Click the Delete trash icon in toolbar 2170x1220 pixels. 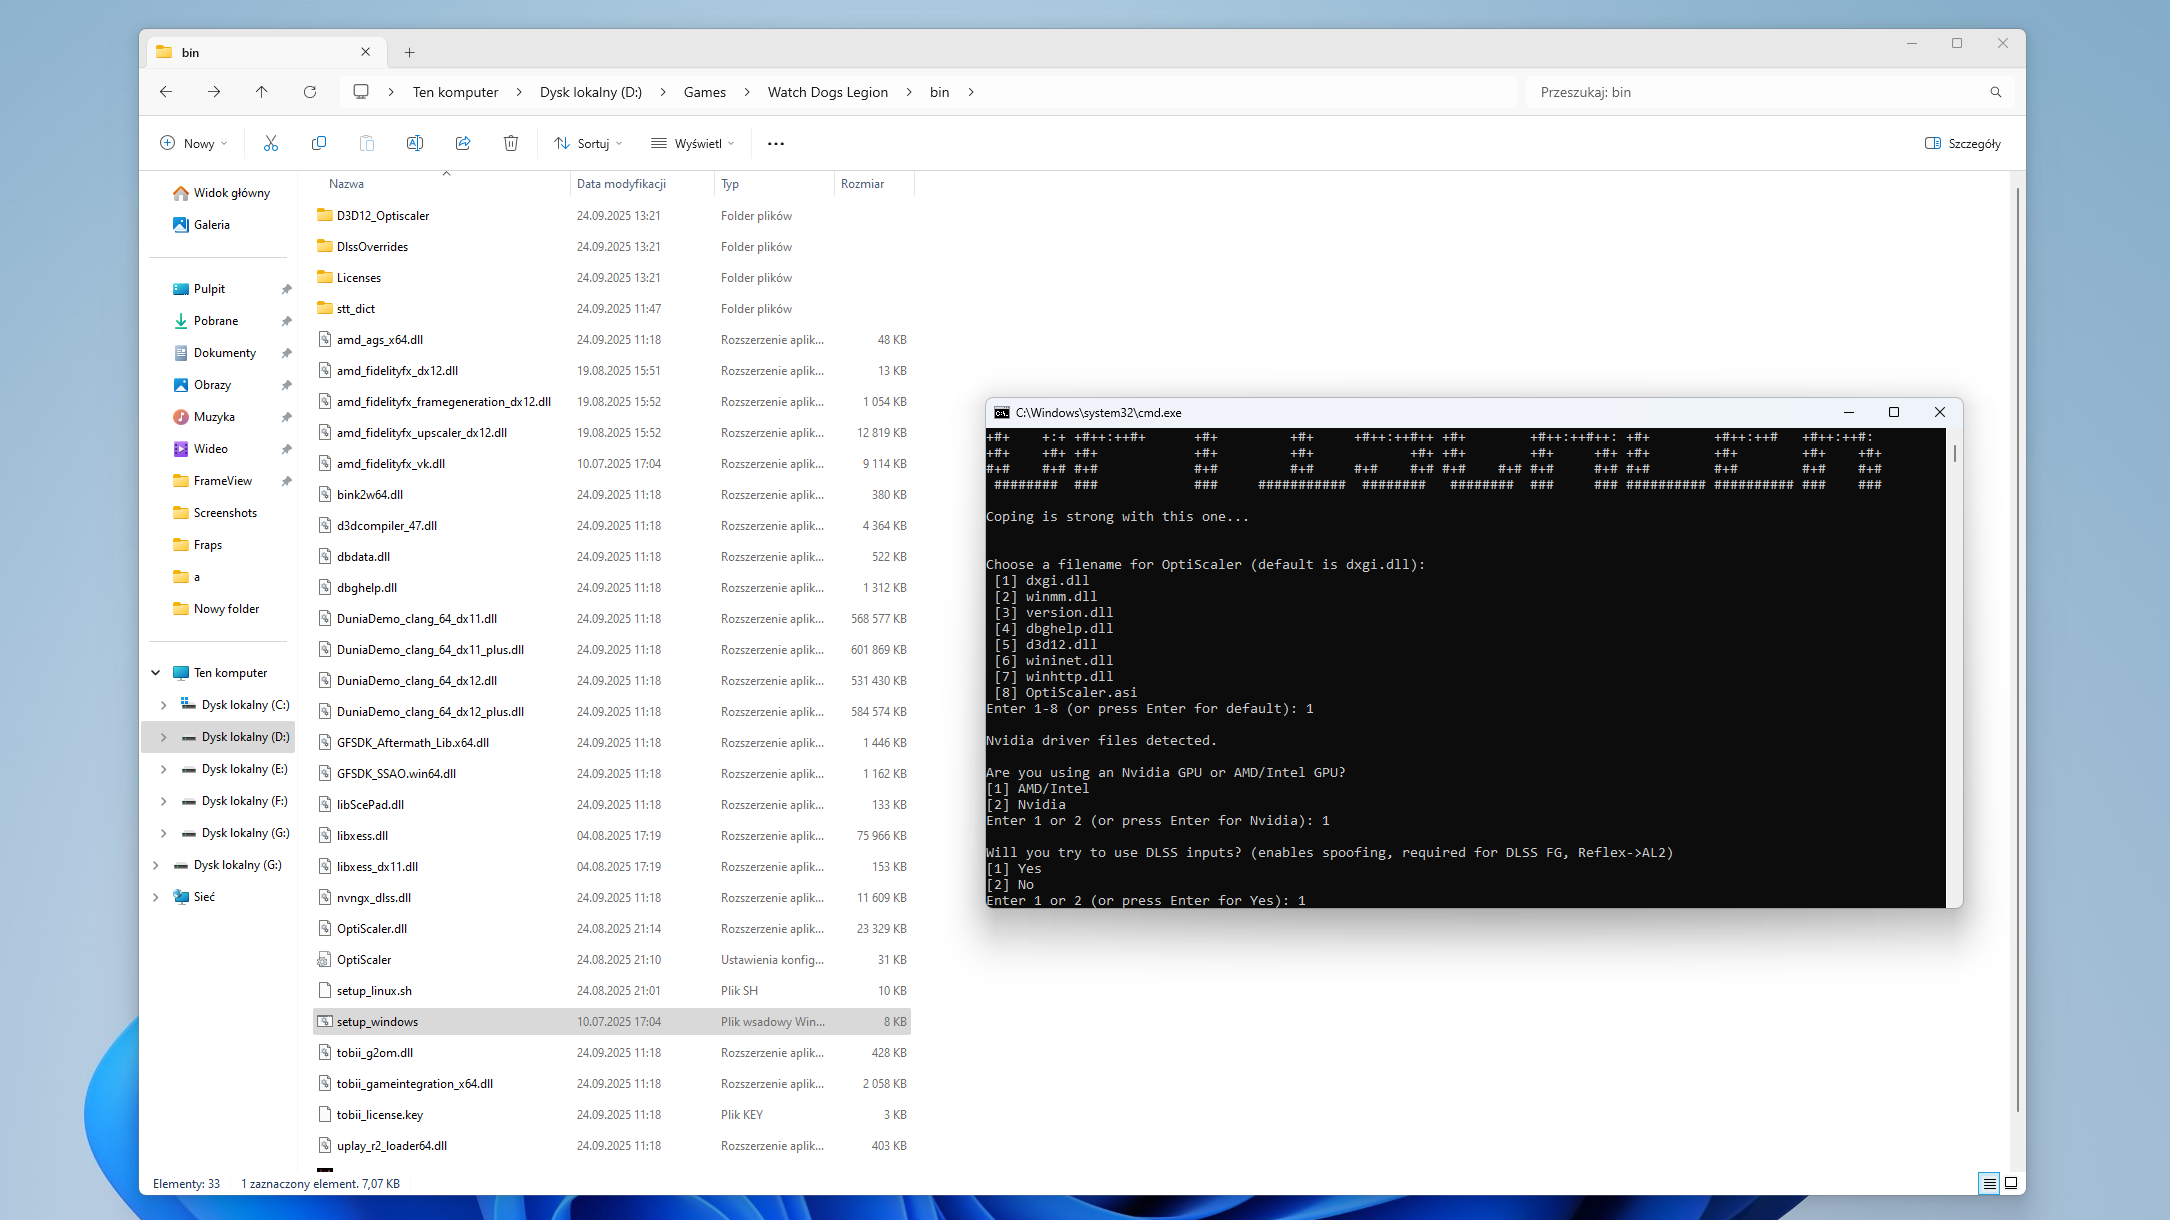511,144
